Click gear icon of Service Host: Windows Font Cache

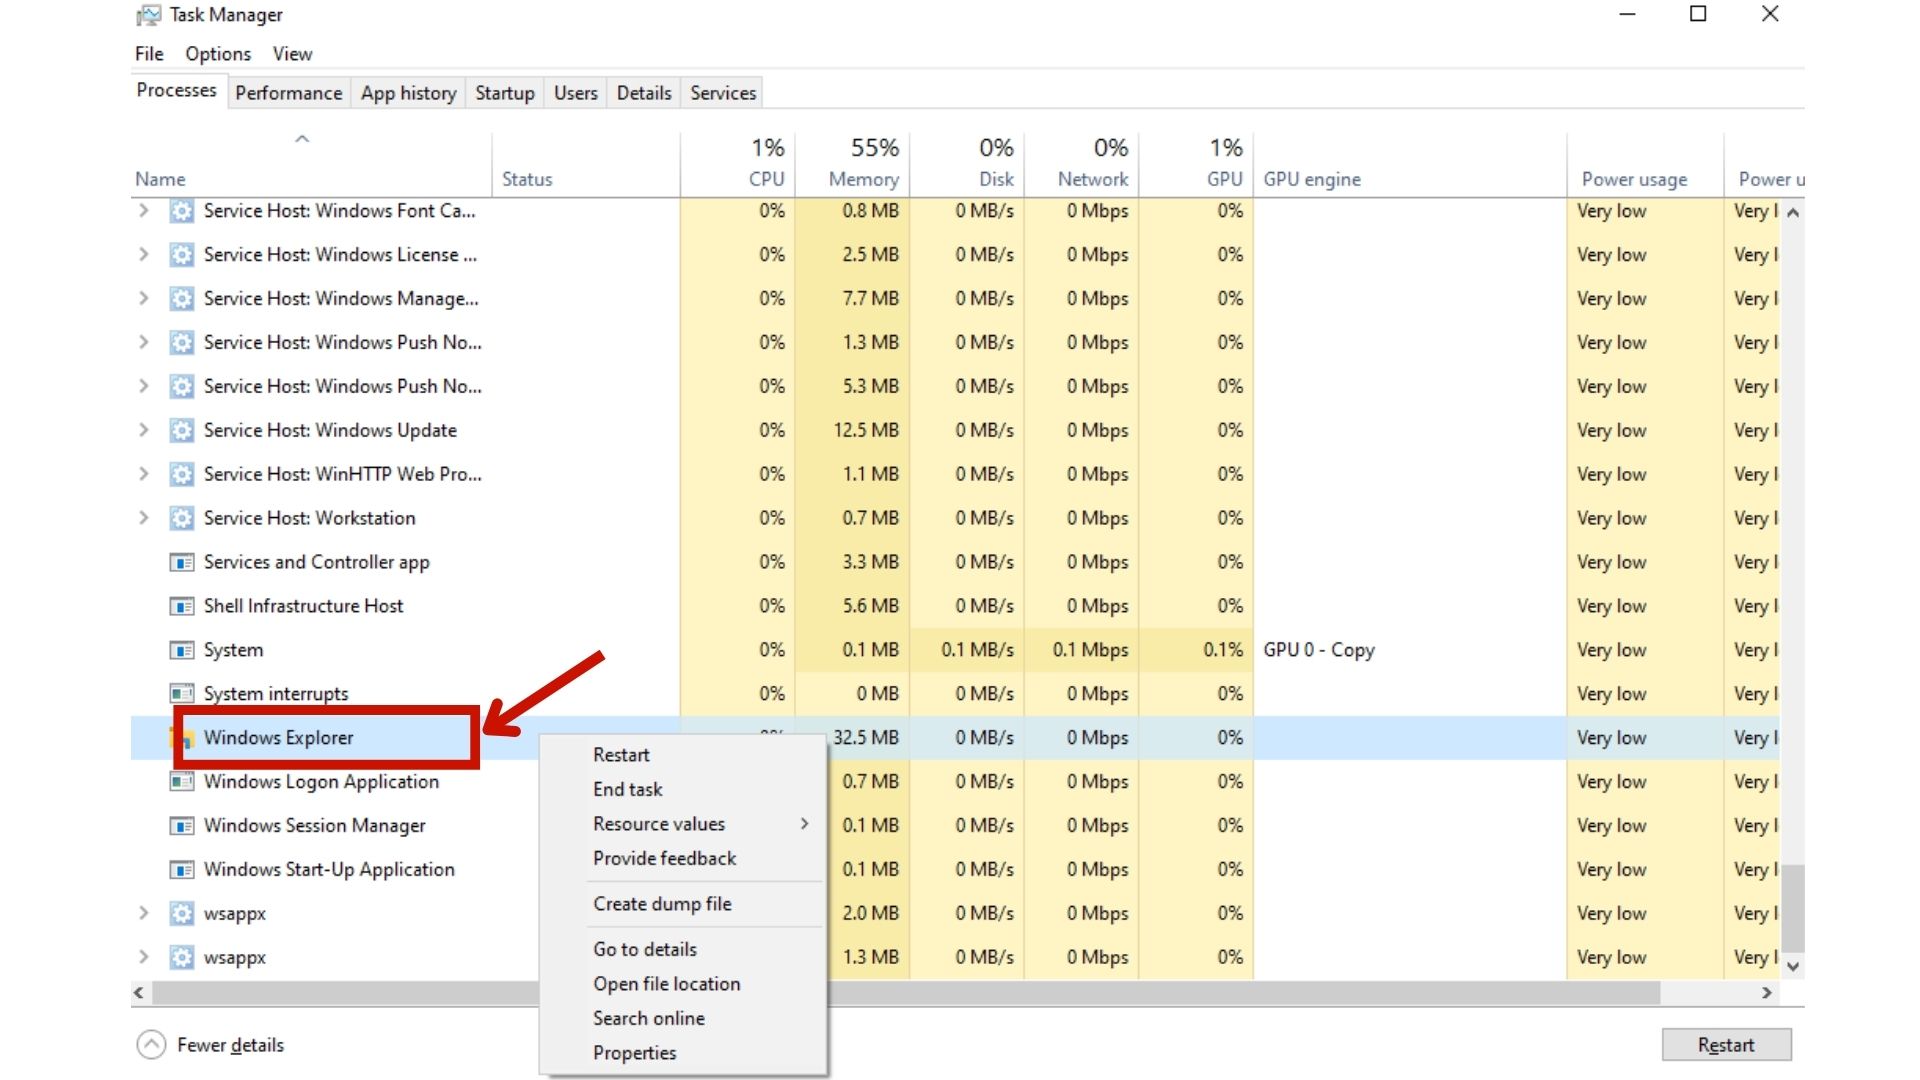point(181,211)
